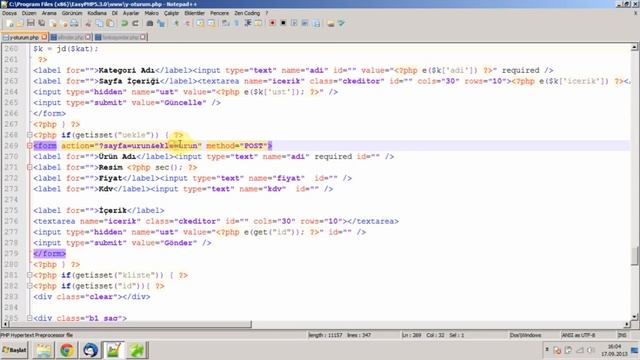Click line number 274 in margin
Viewport: 640px width, 360px height.
(x=12, y=200)
